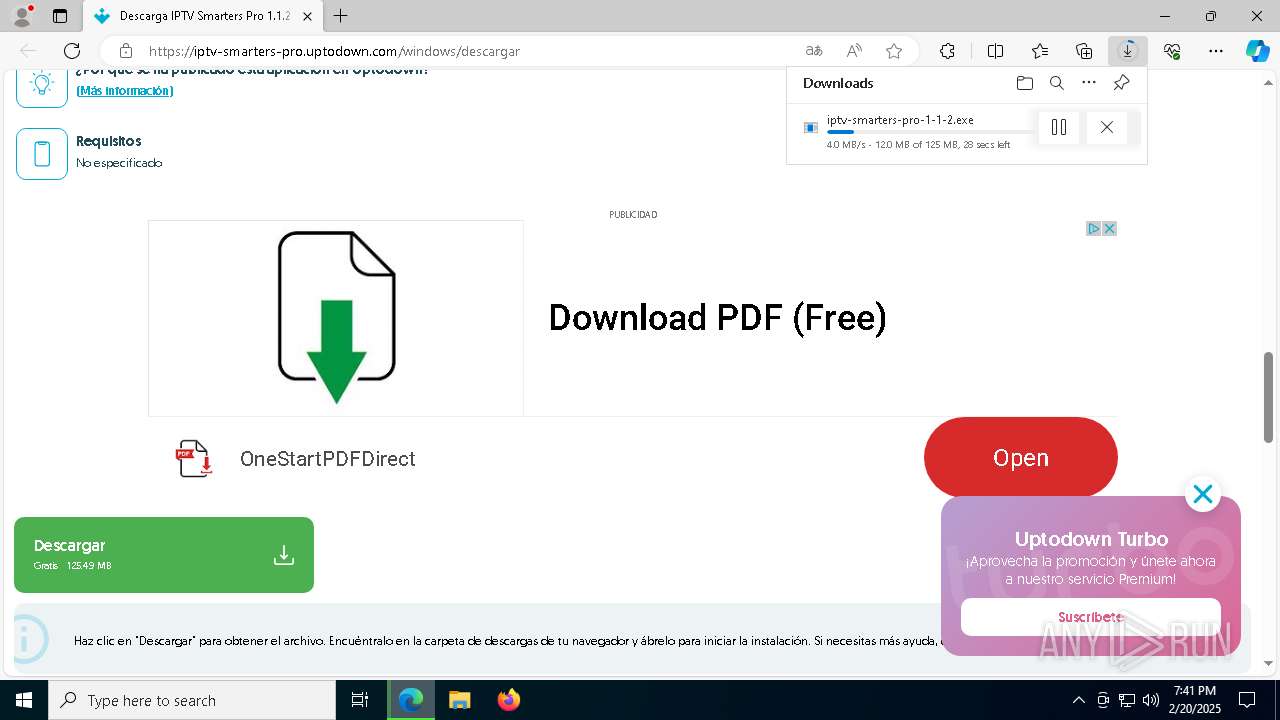Click the download progress bar
Viewport: 1280px width, 720px height.
(x=930, y=132)
